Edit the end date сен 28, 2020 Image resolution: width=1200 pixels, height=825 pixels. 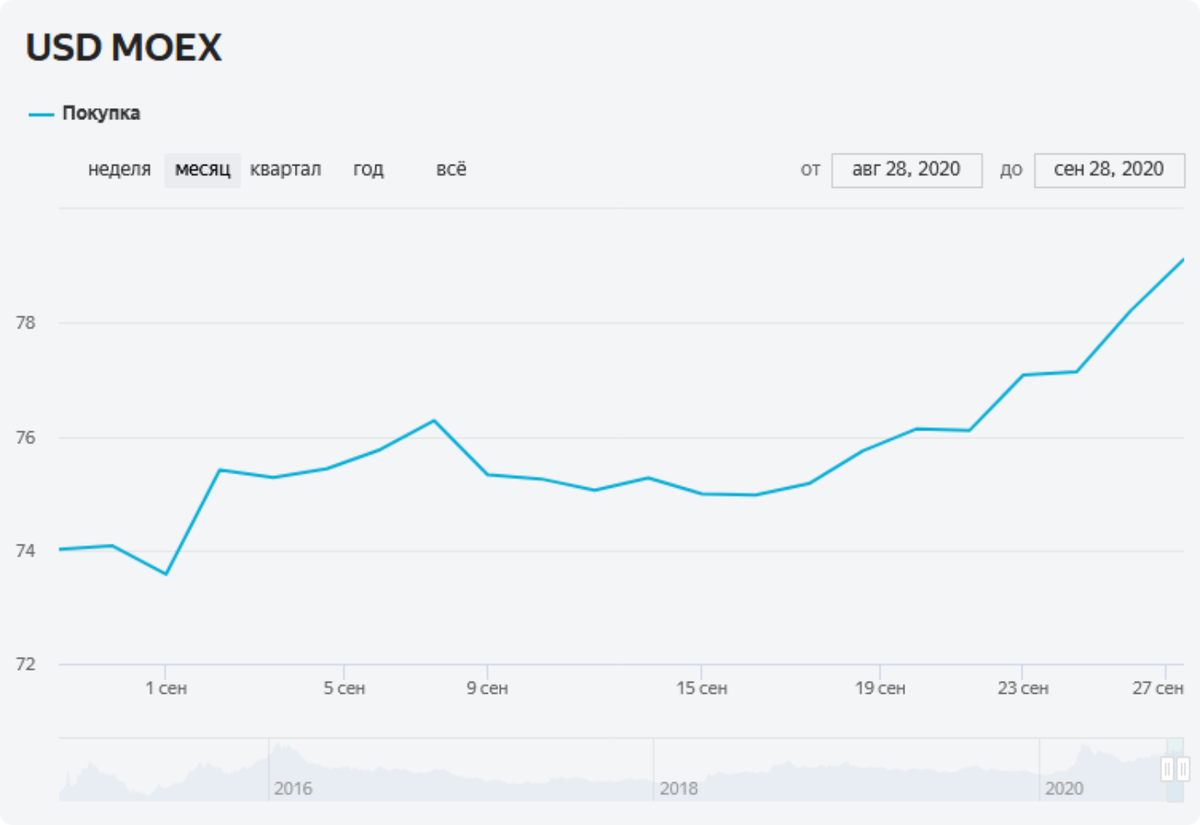[1110, 169]
